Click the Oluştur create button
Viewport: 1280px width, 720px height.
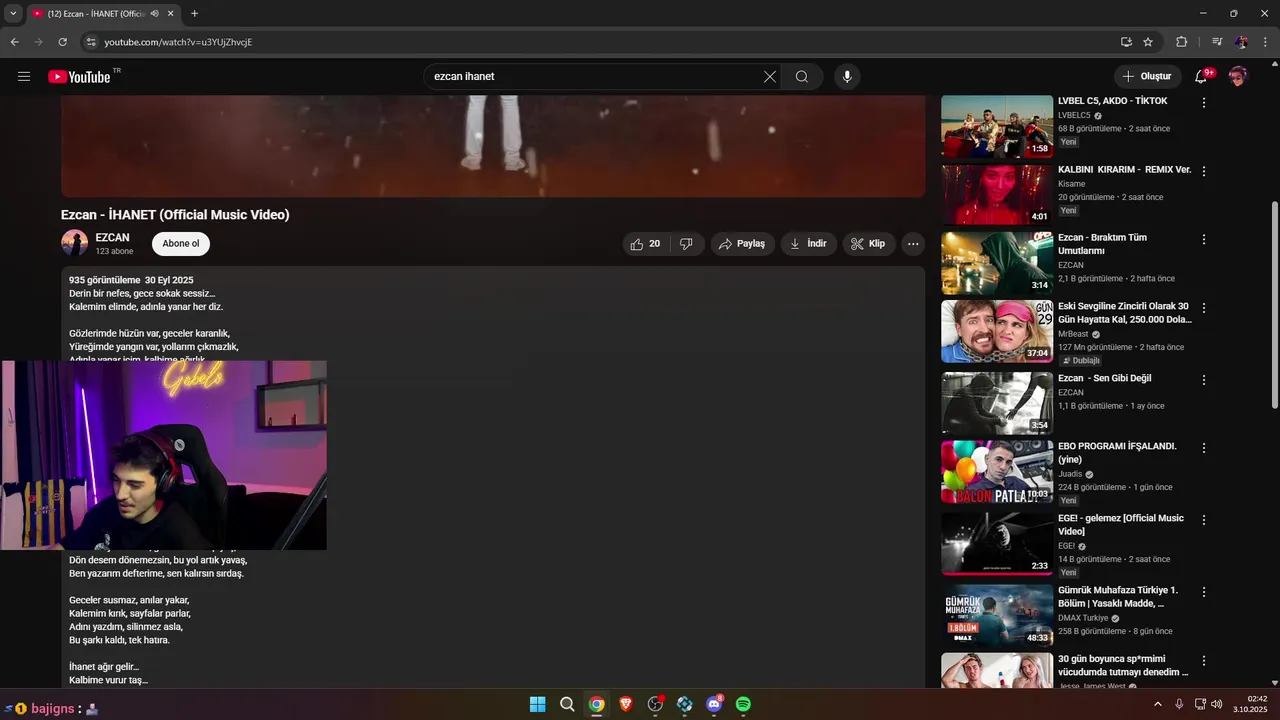point(1147,76)
